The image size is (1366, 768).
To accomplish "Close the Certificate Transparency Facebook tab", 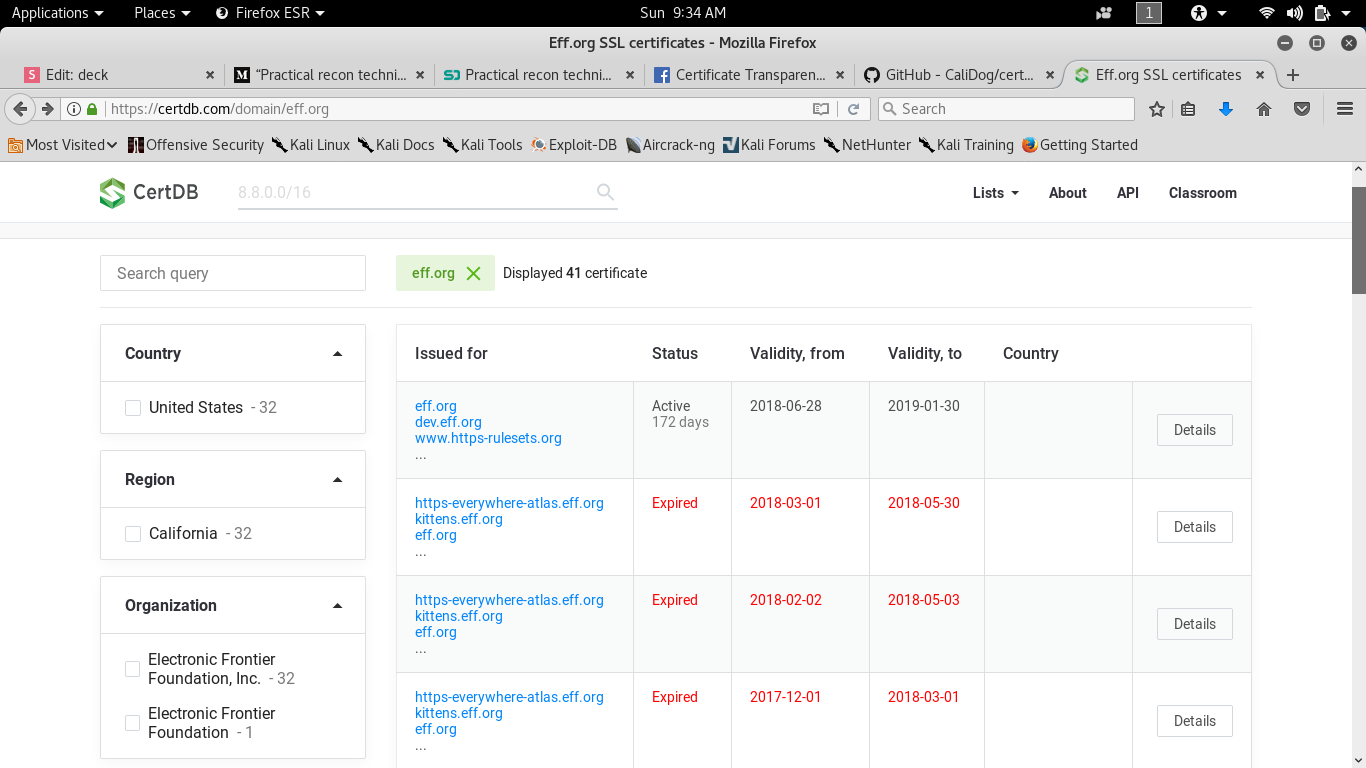I will 840,75.
